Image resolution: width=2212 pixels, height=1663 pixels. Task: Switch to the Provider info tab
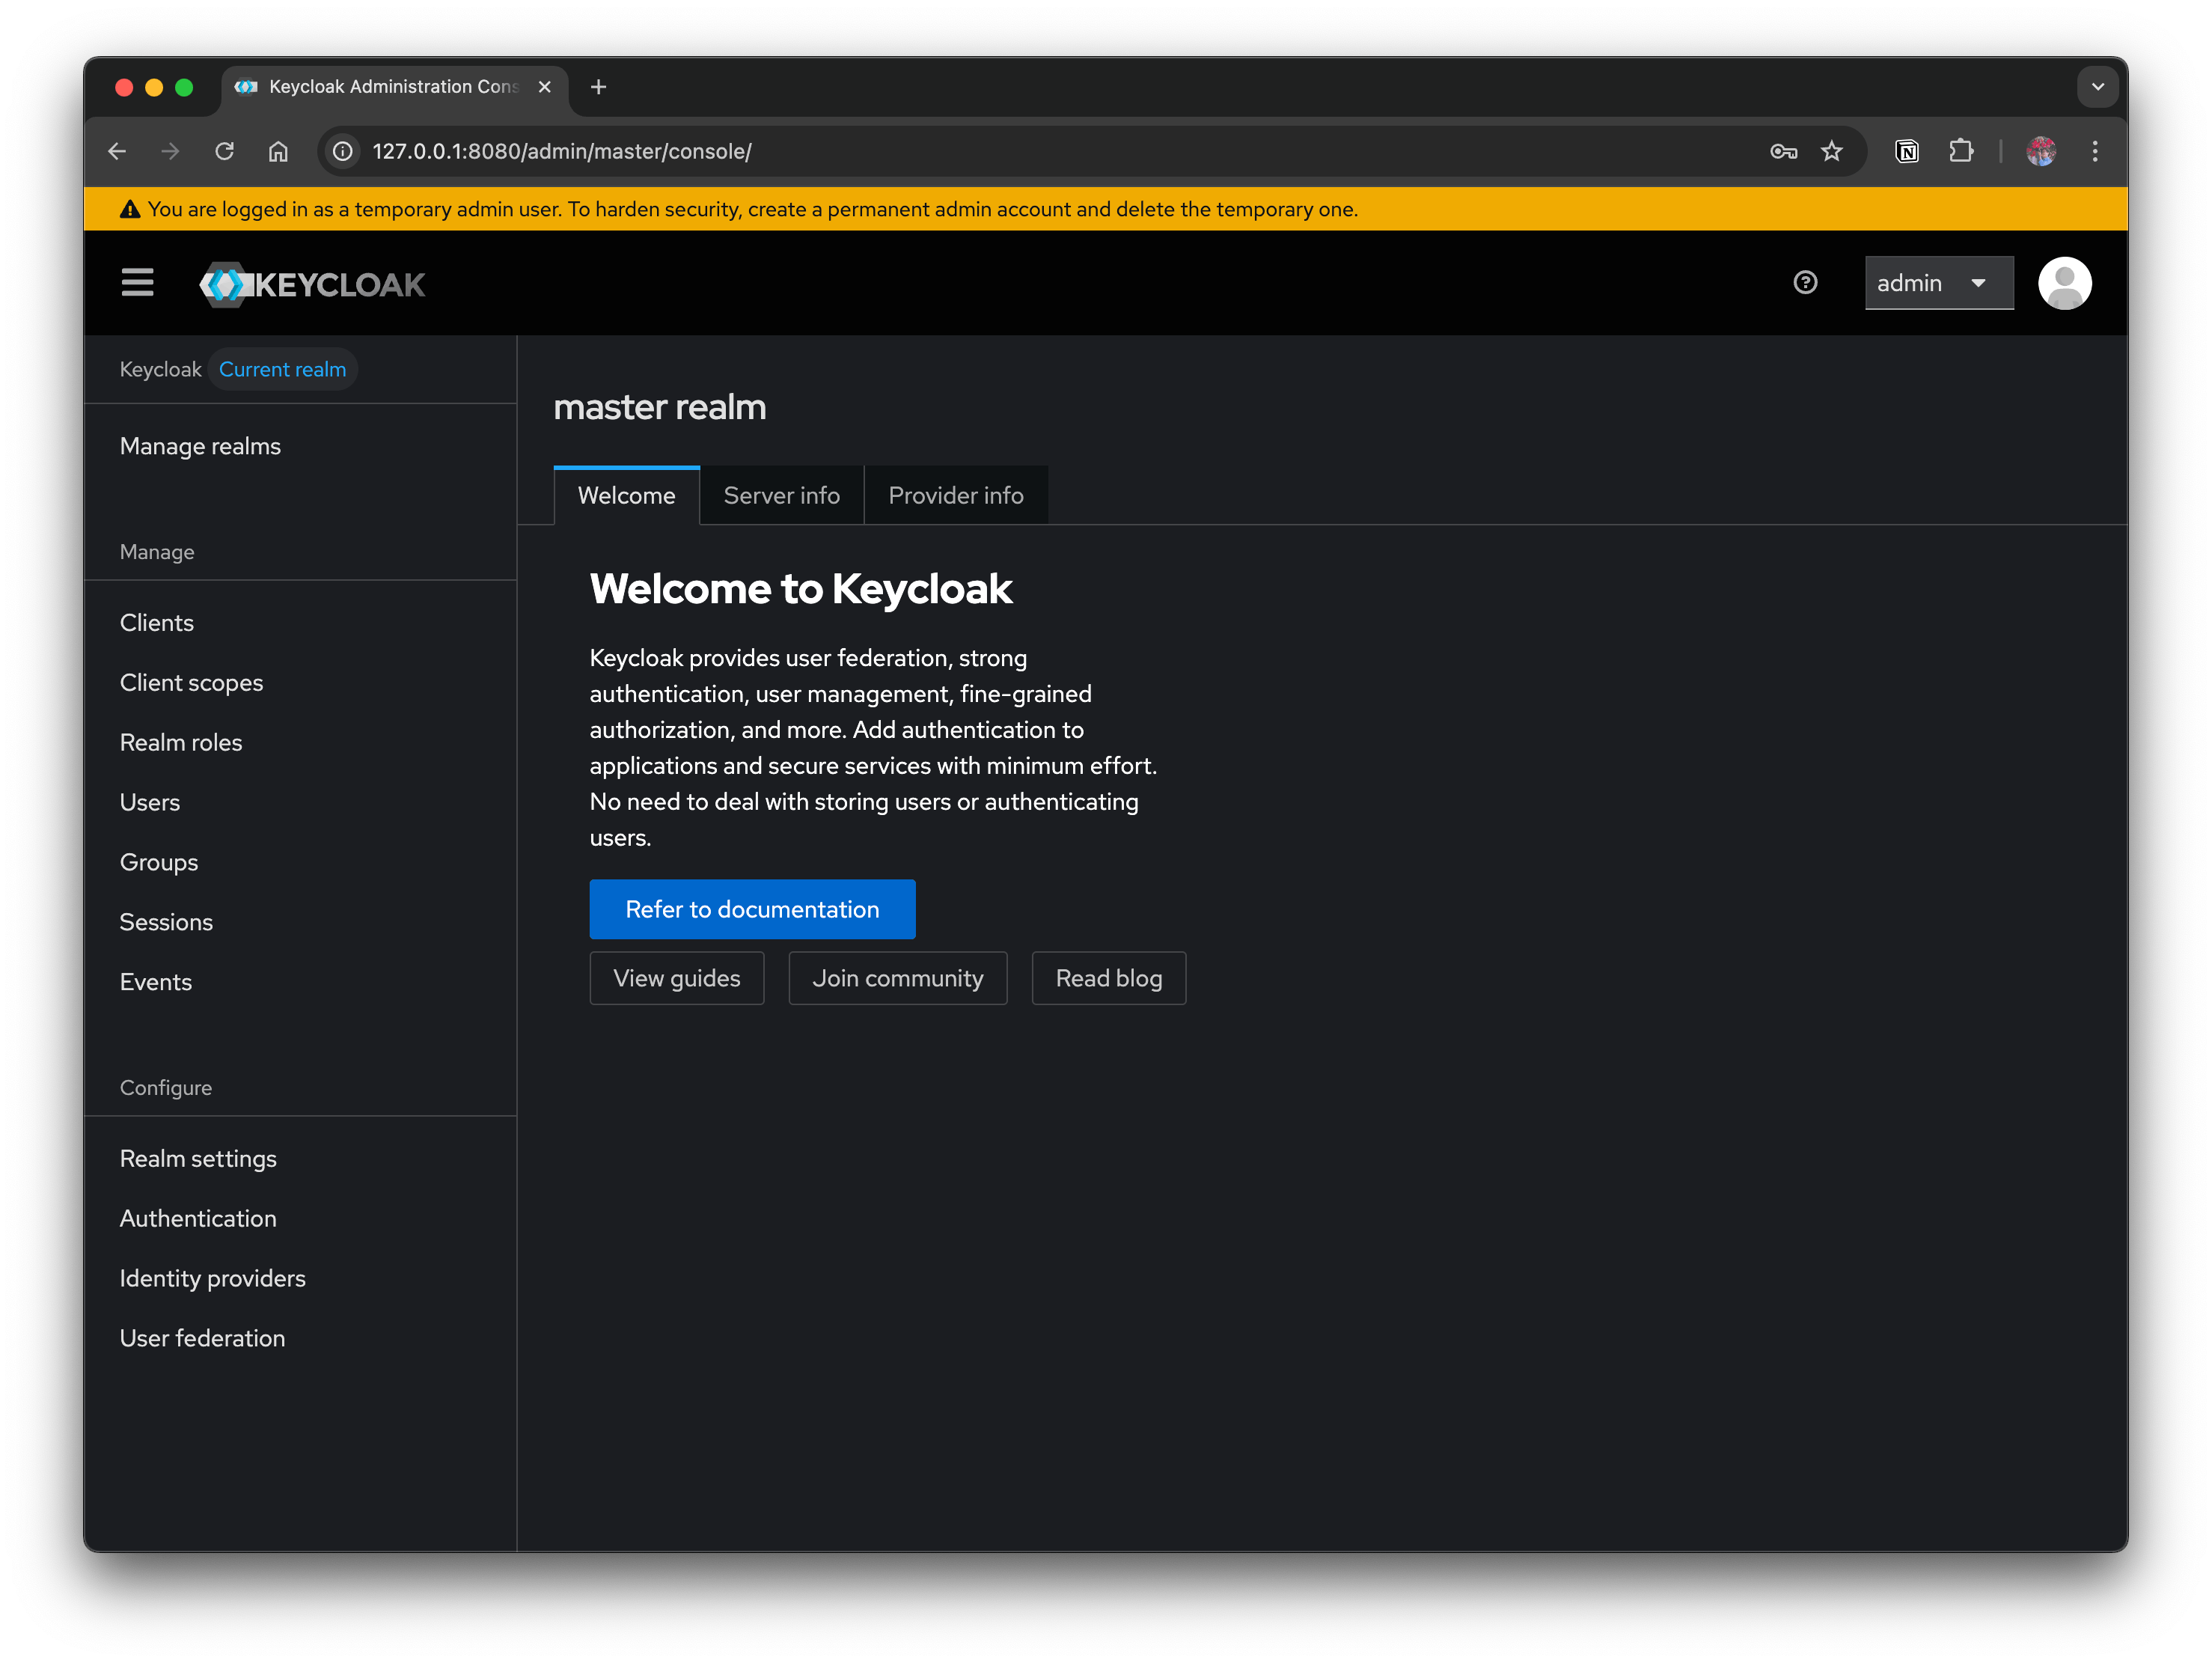point(955,495)
